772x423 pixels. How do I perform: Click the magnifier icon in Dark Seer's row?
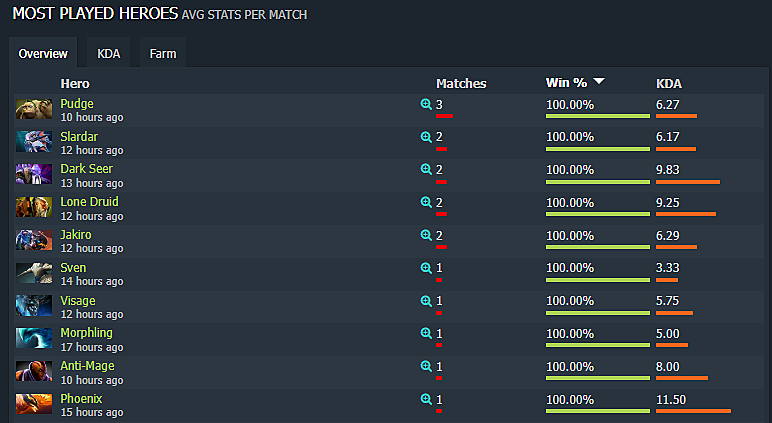pos(426,169)
